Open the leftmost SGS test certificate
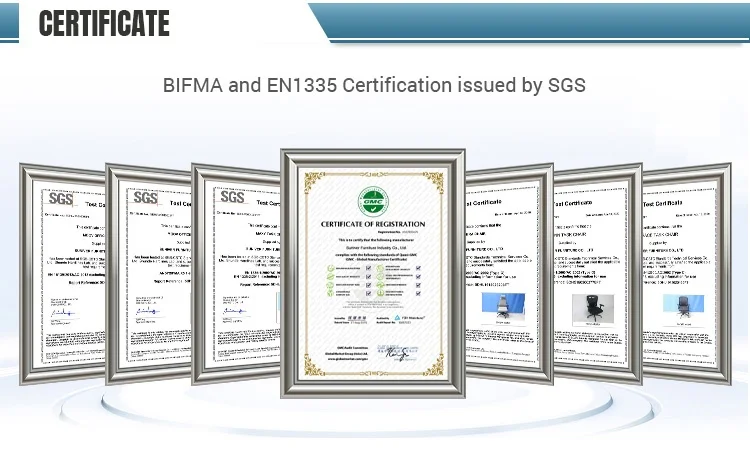This screenshot has width=750, height=472. (x=62, y=274)
